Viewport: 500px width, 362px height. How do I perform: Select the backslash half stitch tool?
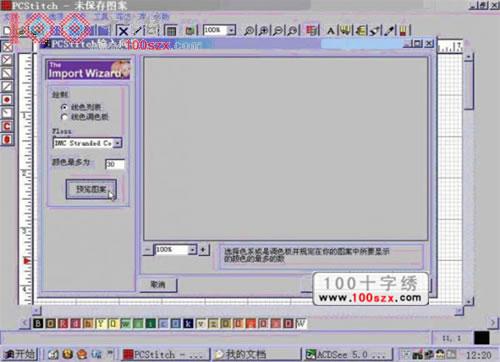[7, 73]
